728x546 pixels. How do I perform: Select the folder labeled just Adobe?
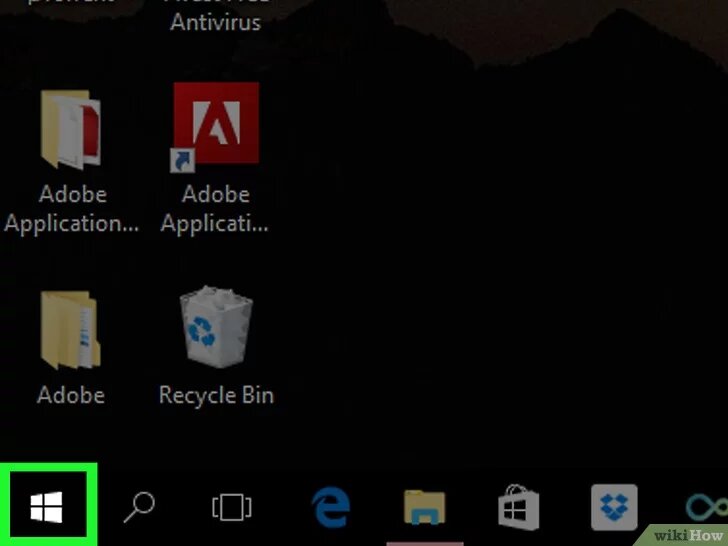click(x=71, y=331)
